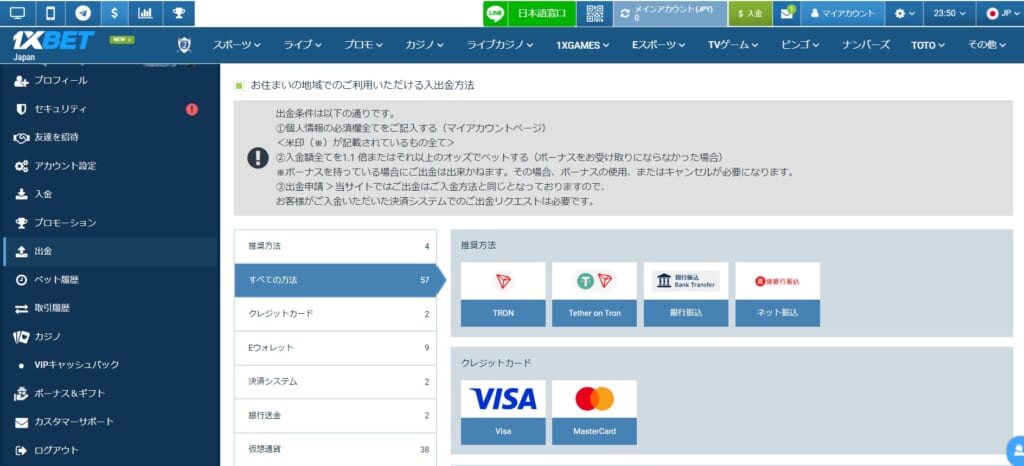Expand the 1XGAMES dropdown menu
The image size is (1024, 466).
(x=583, y=45)
